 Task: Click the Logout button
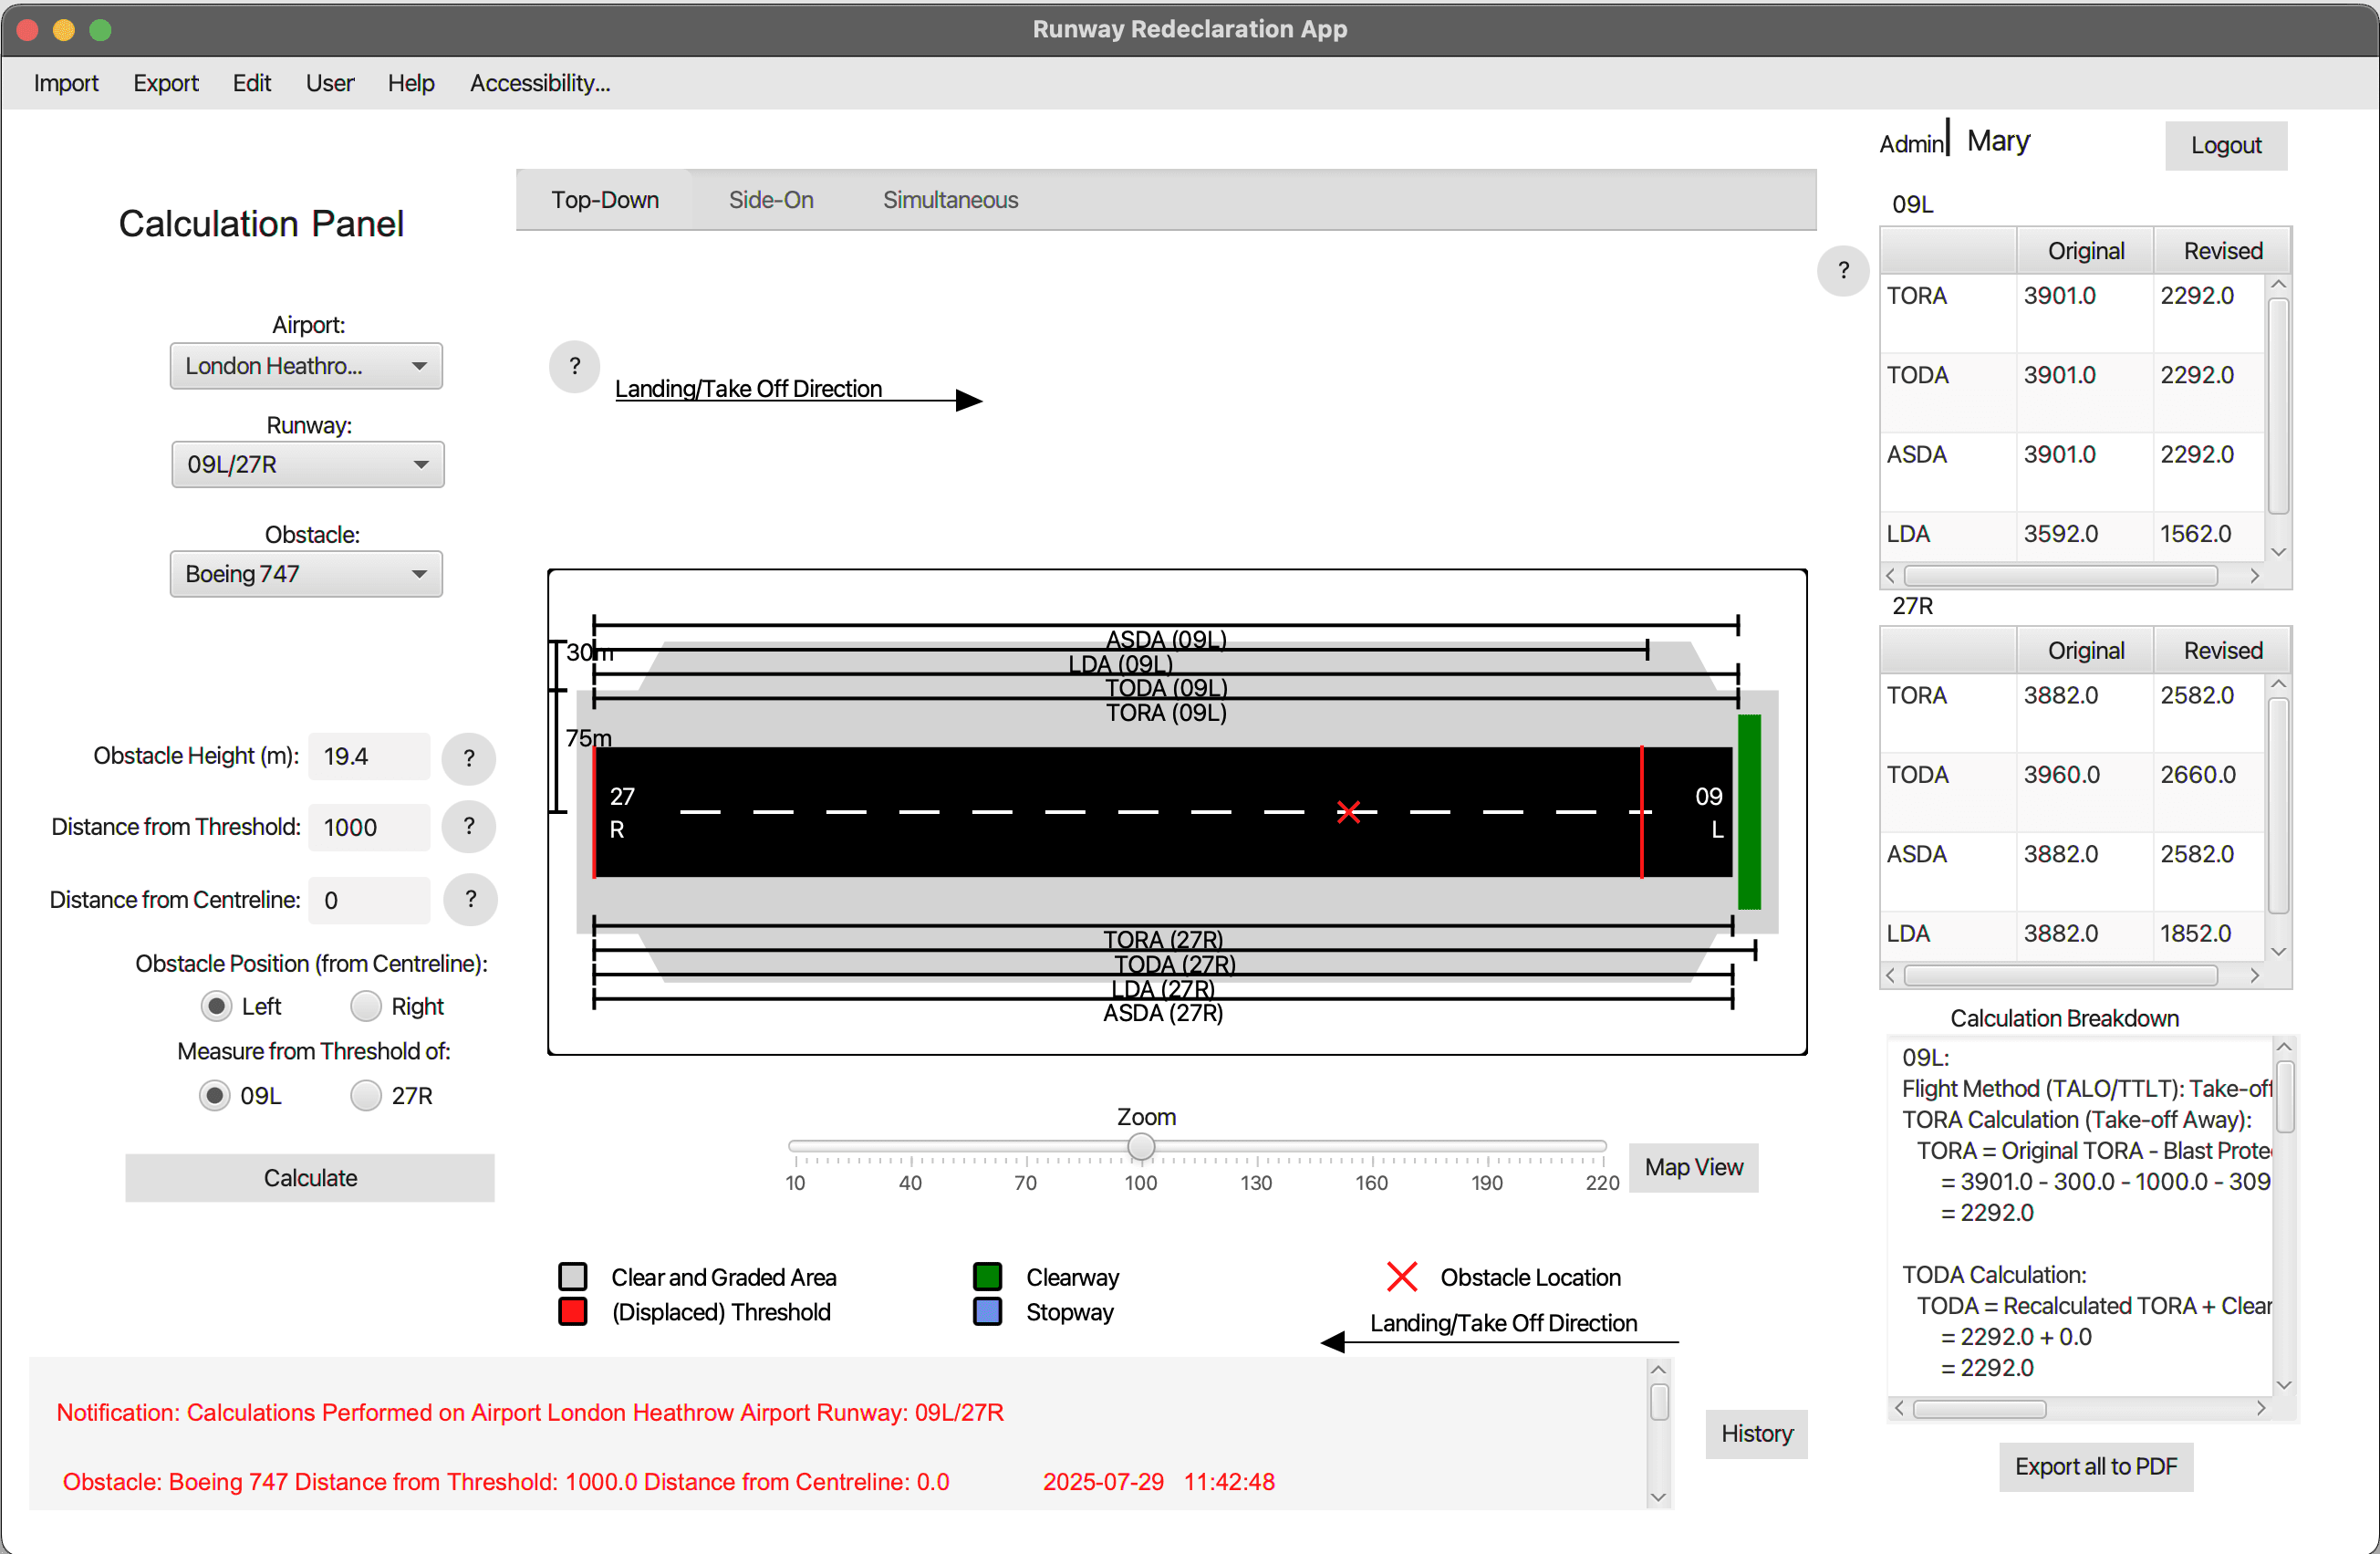click(2226, 145)
